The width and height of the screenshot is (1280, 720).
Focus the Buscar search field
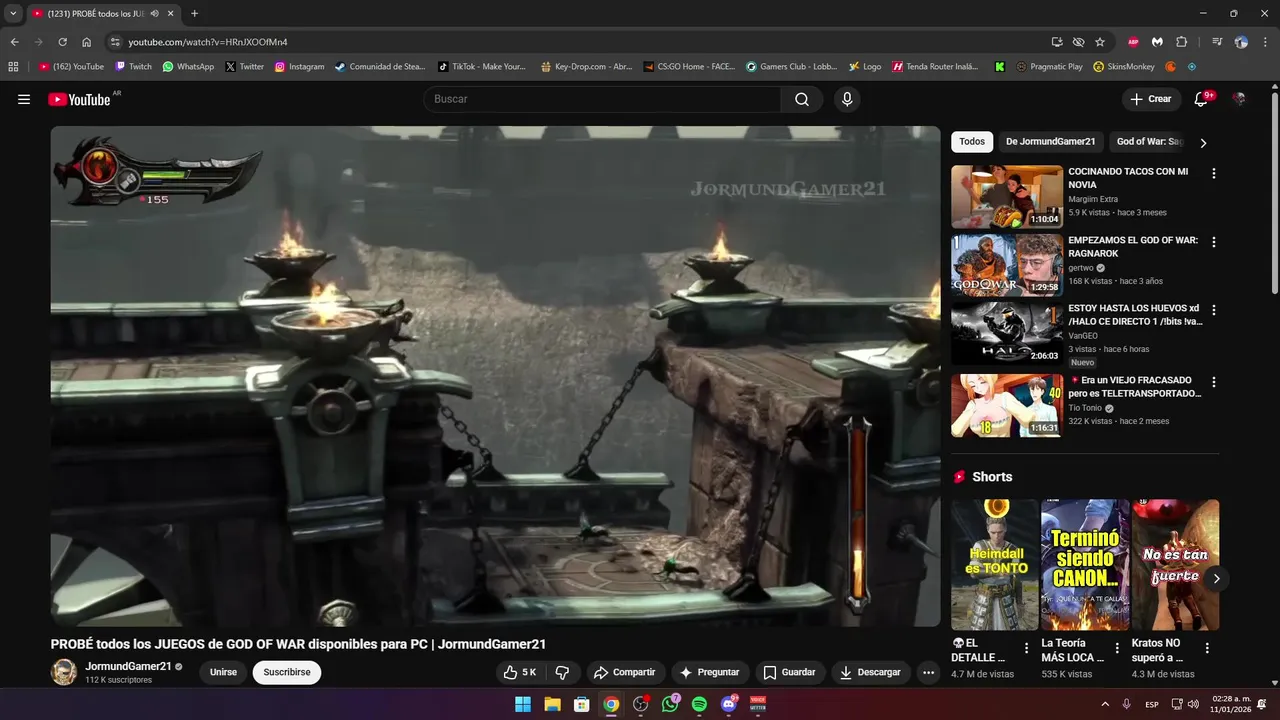coord(602,99)
